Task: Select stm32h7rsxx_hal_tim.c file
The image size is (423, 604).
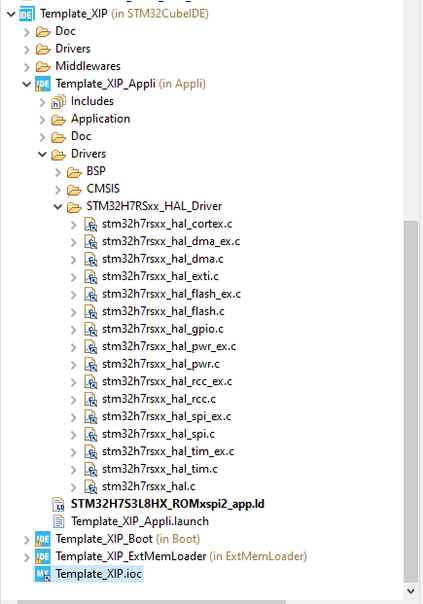Action: point(159,469)
